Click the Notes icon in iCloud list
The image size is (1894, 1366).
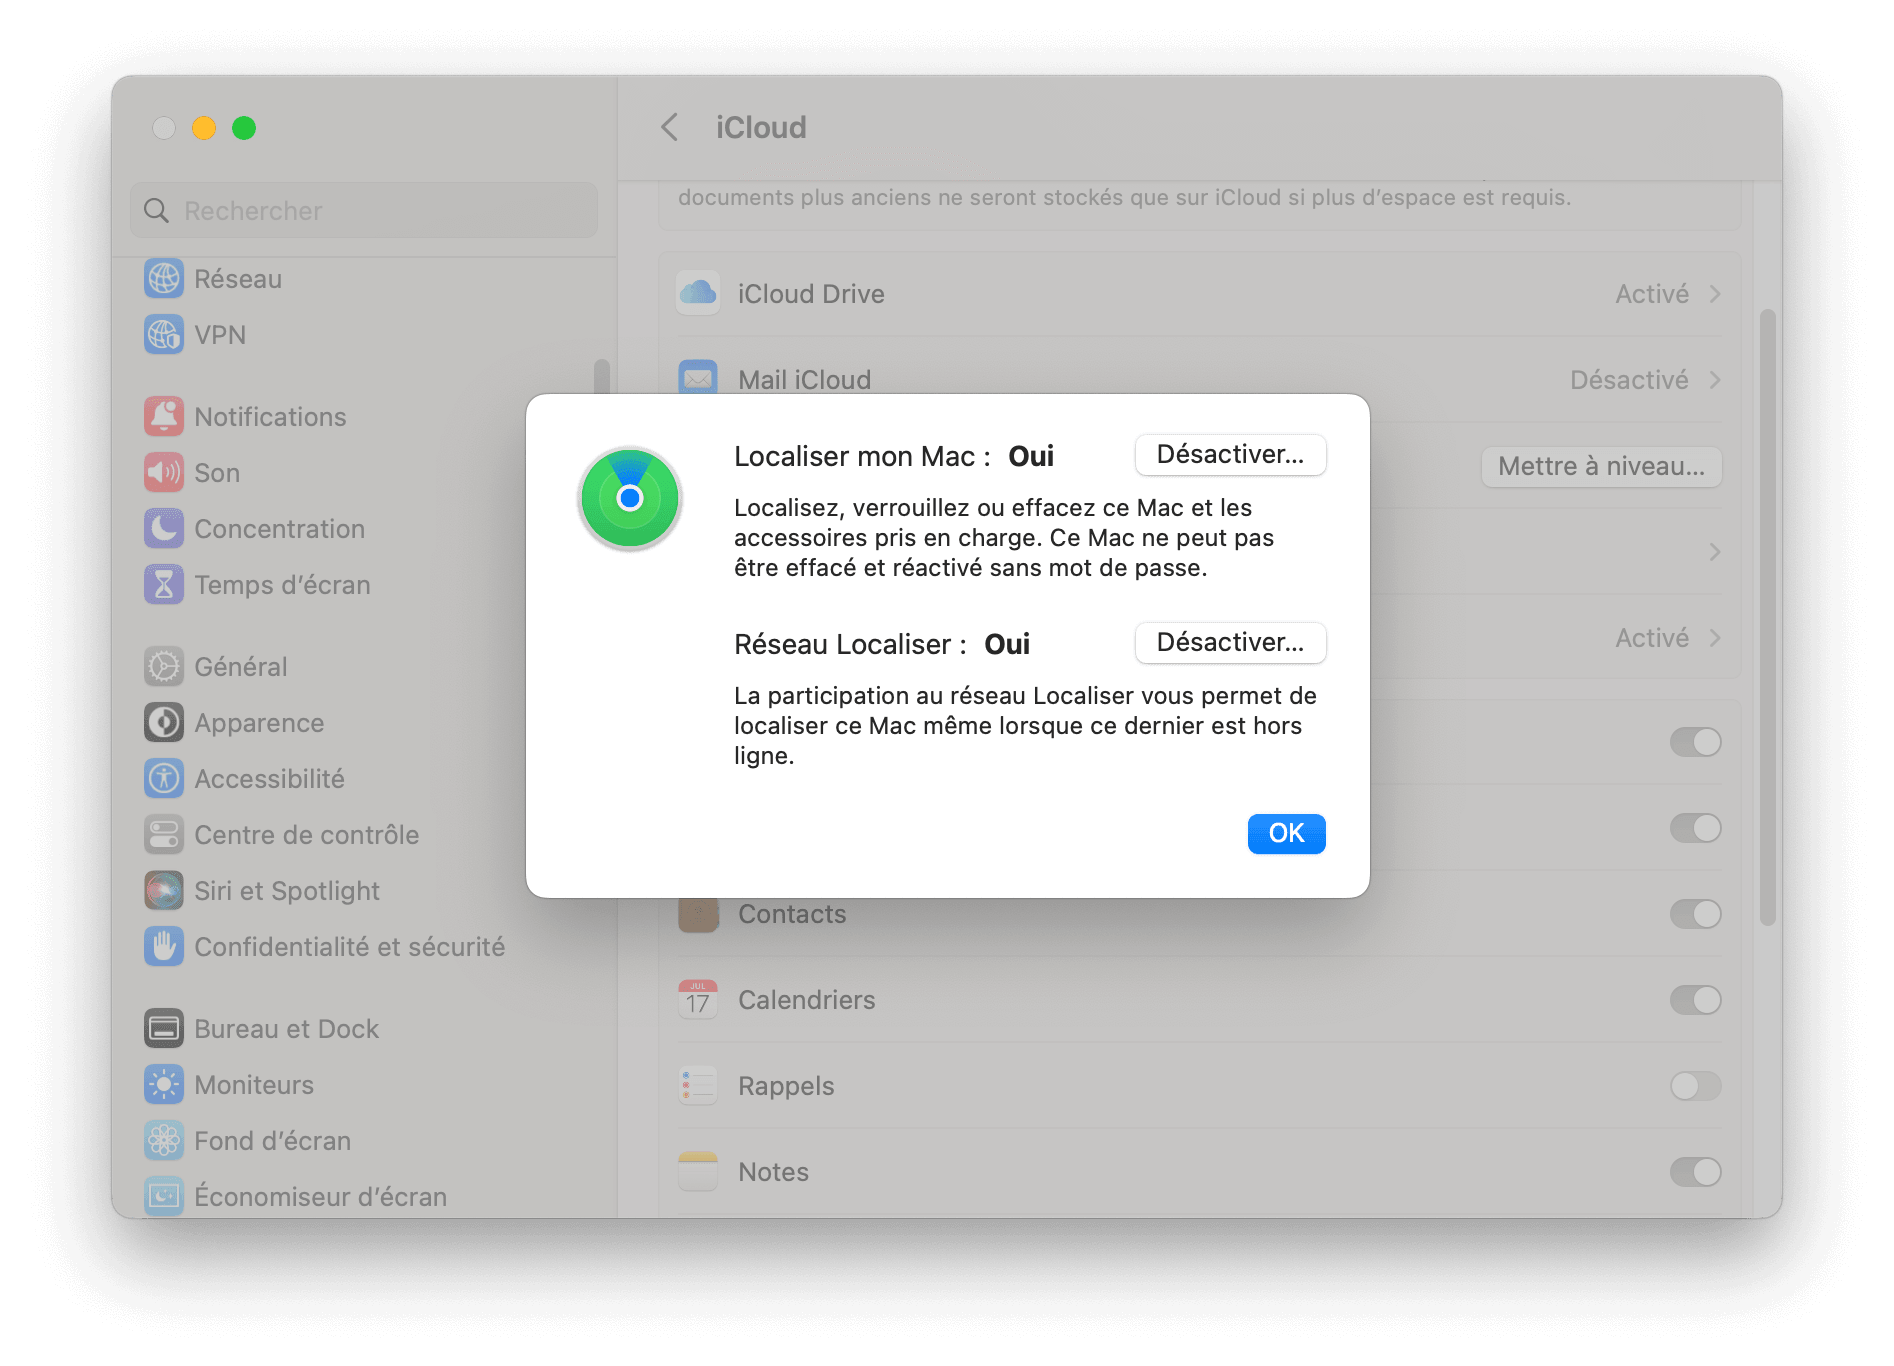point(698,1171)
